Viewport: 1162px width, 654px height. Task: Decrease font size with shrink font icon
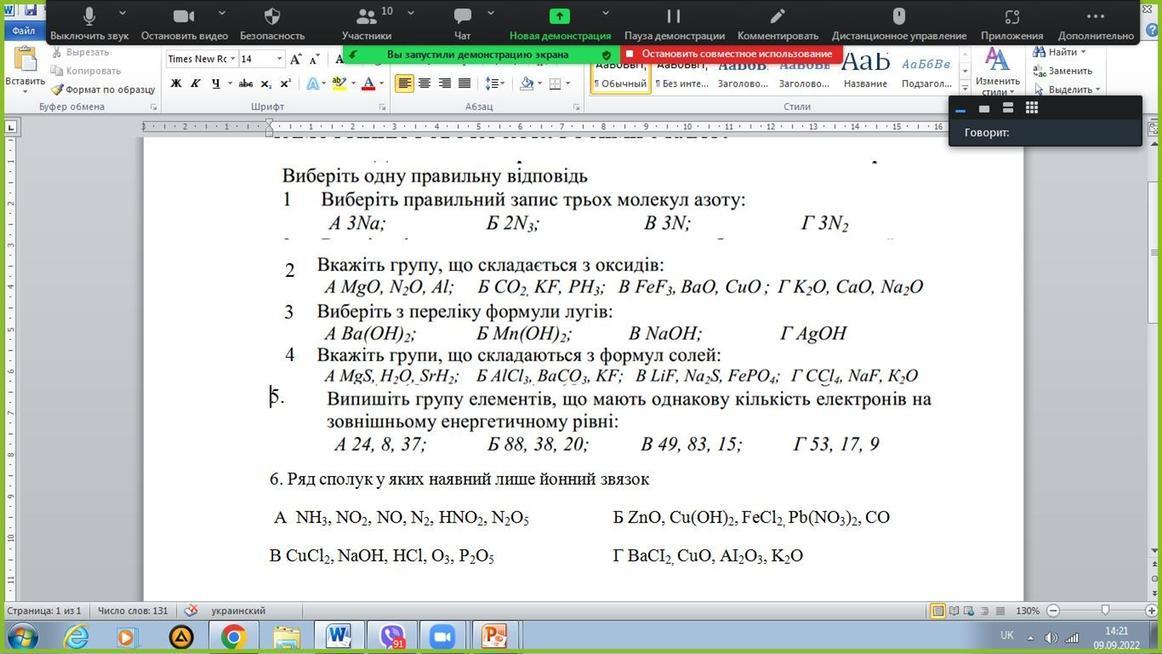[314, 59]
